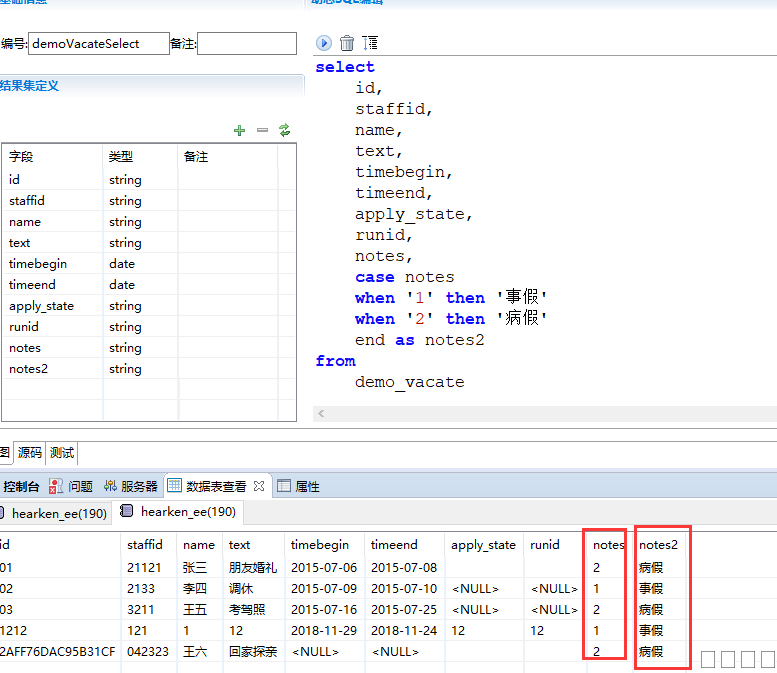This screenshot has height=673, width=777.
Task: Click the active hearken_ee(190) database icon
Action: coord(126,510)
